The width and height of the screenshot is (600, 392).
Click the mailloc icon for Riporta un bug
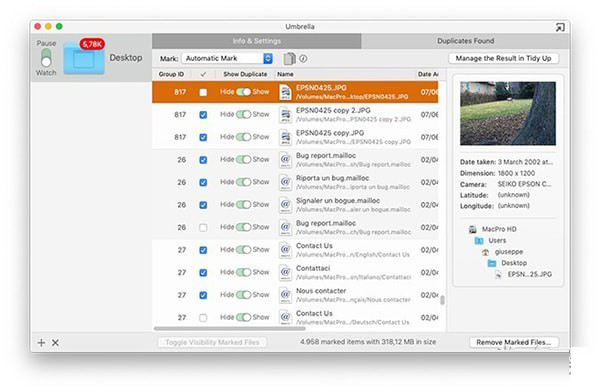(x=285, y=182)
